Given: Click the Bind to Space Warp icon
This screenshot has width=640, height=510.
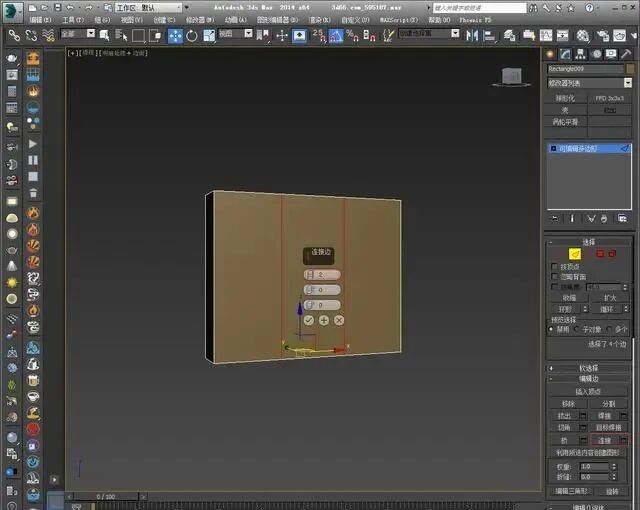Looking at the screenshot, I should pos(48,35).
